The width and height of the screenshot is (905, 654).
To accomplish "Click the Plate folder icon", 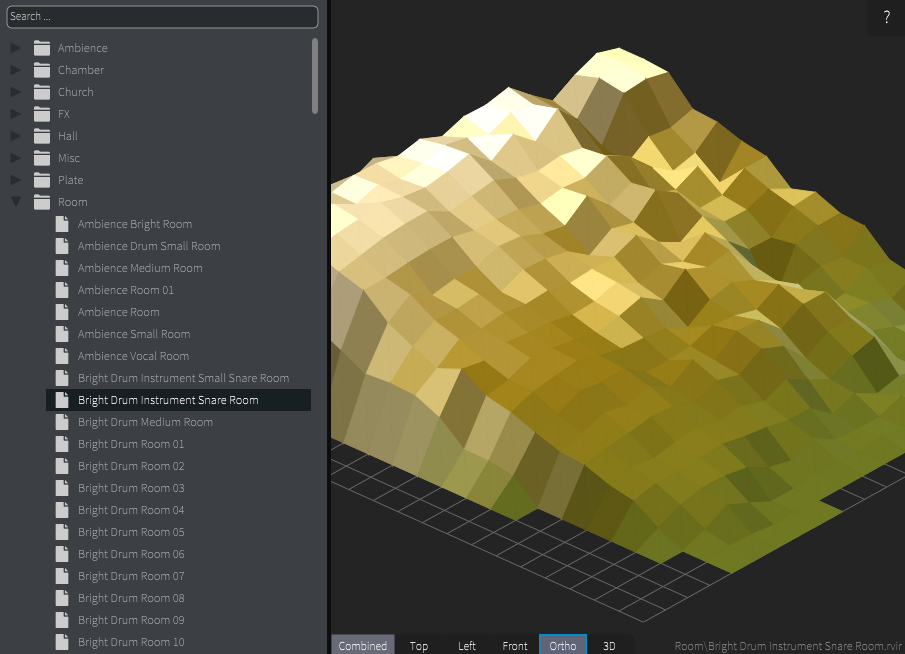I will coord(41,180).
